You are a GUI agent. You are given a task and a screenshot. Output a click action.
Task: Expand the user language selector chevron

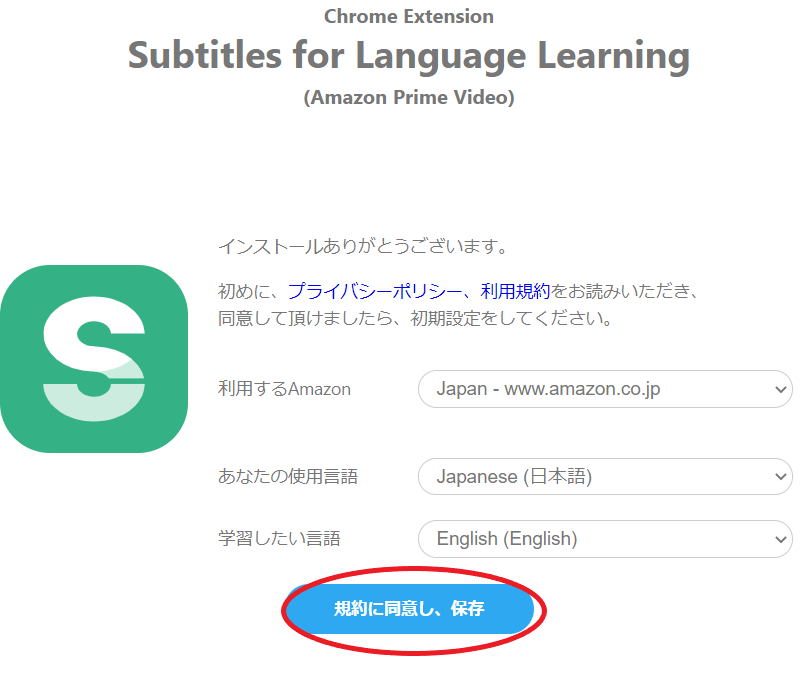pyautogui.click(x=778, y=477)
